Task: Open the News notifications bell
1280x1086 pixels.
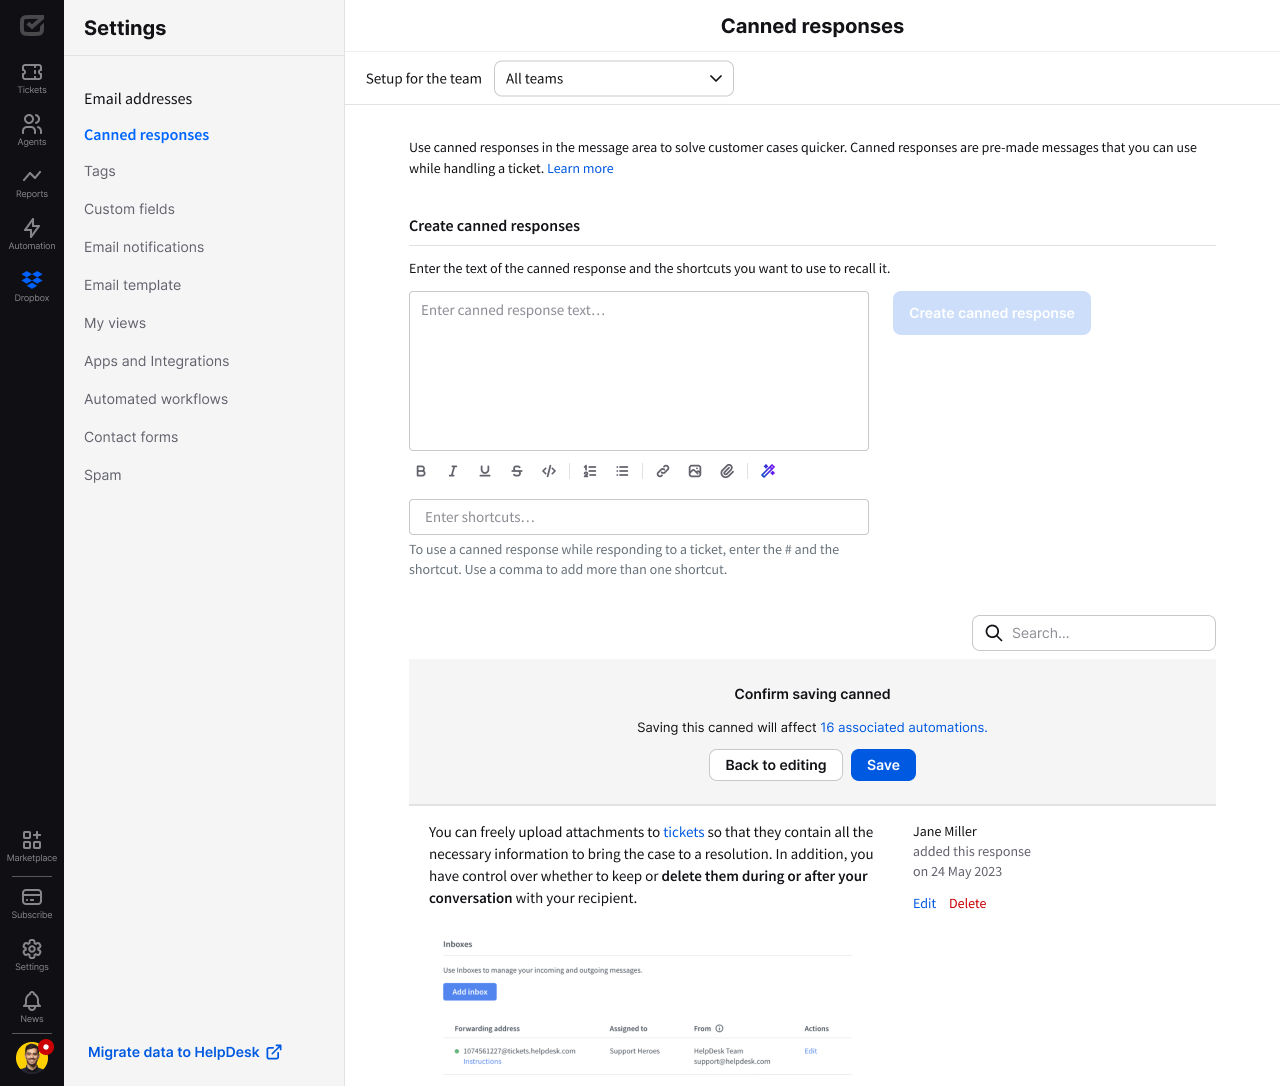Action: point(32,1007)
